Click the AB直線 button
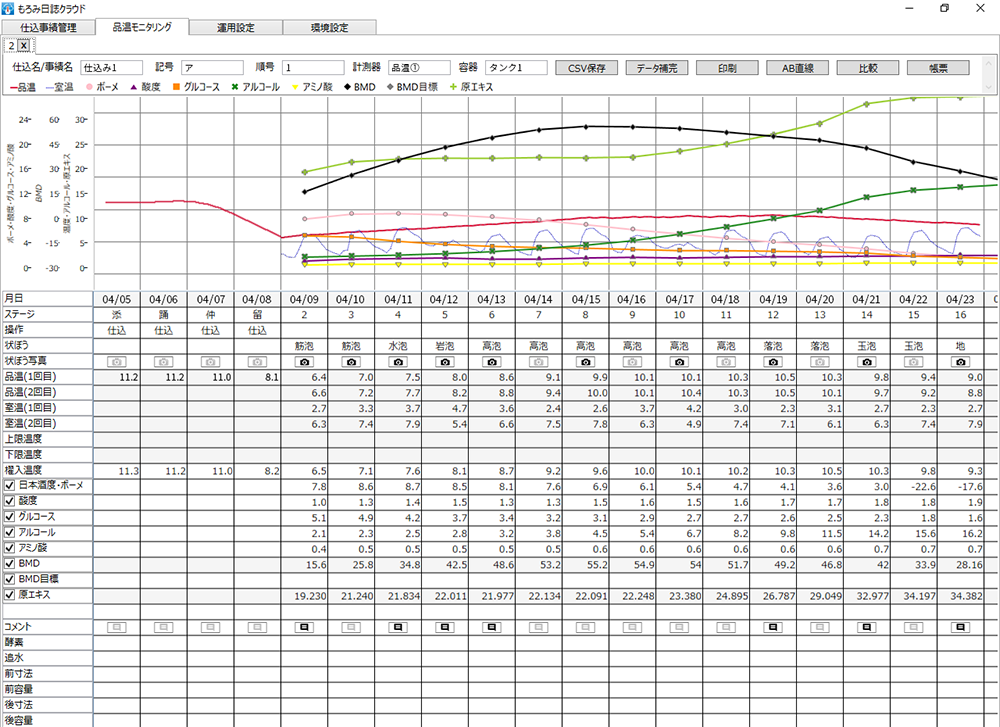Screen dimensions: 1000x727 pos(798,68)
